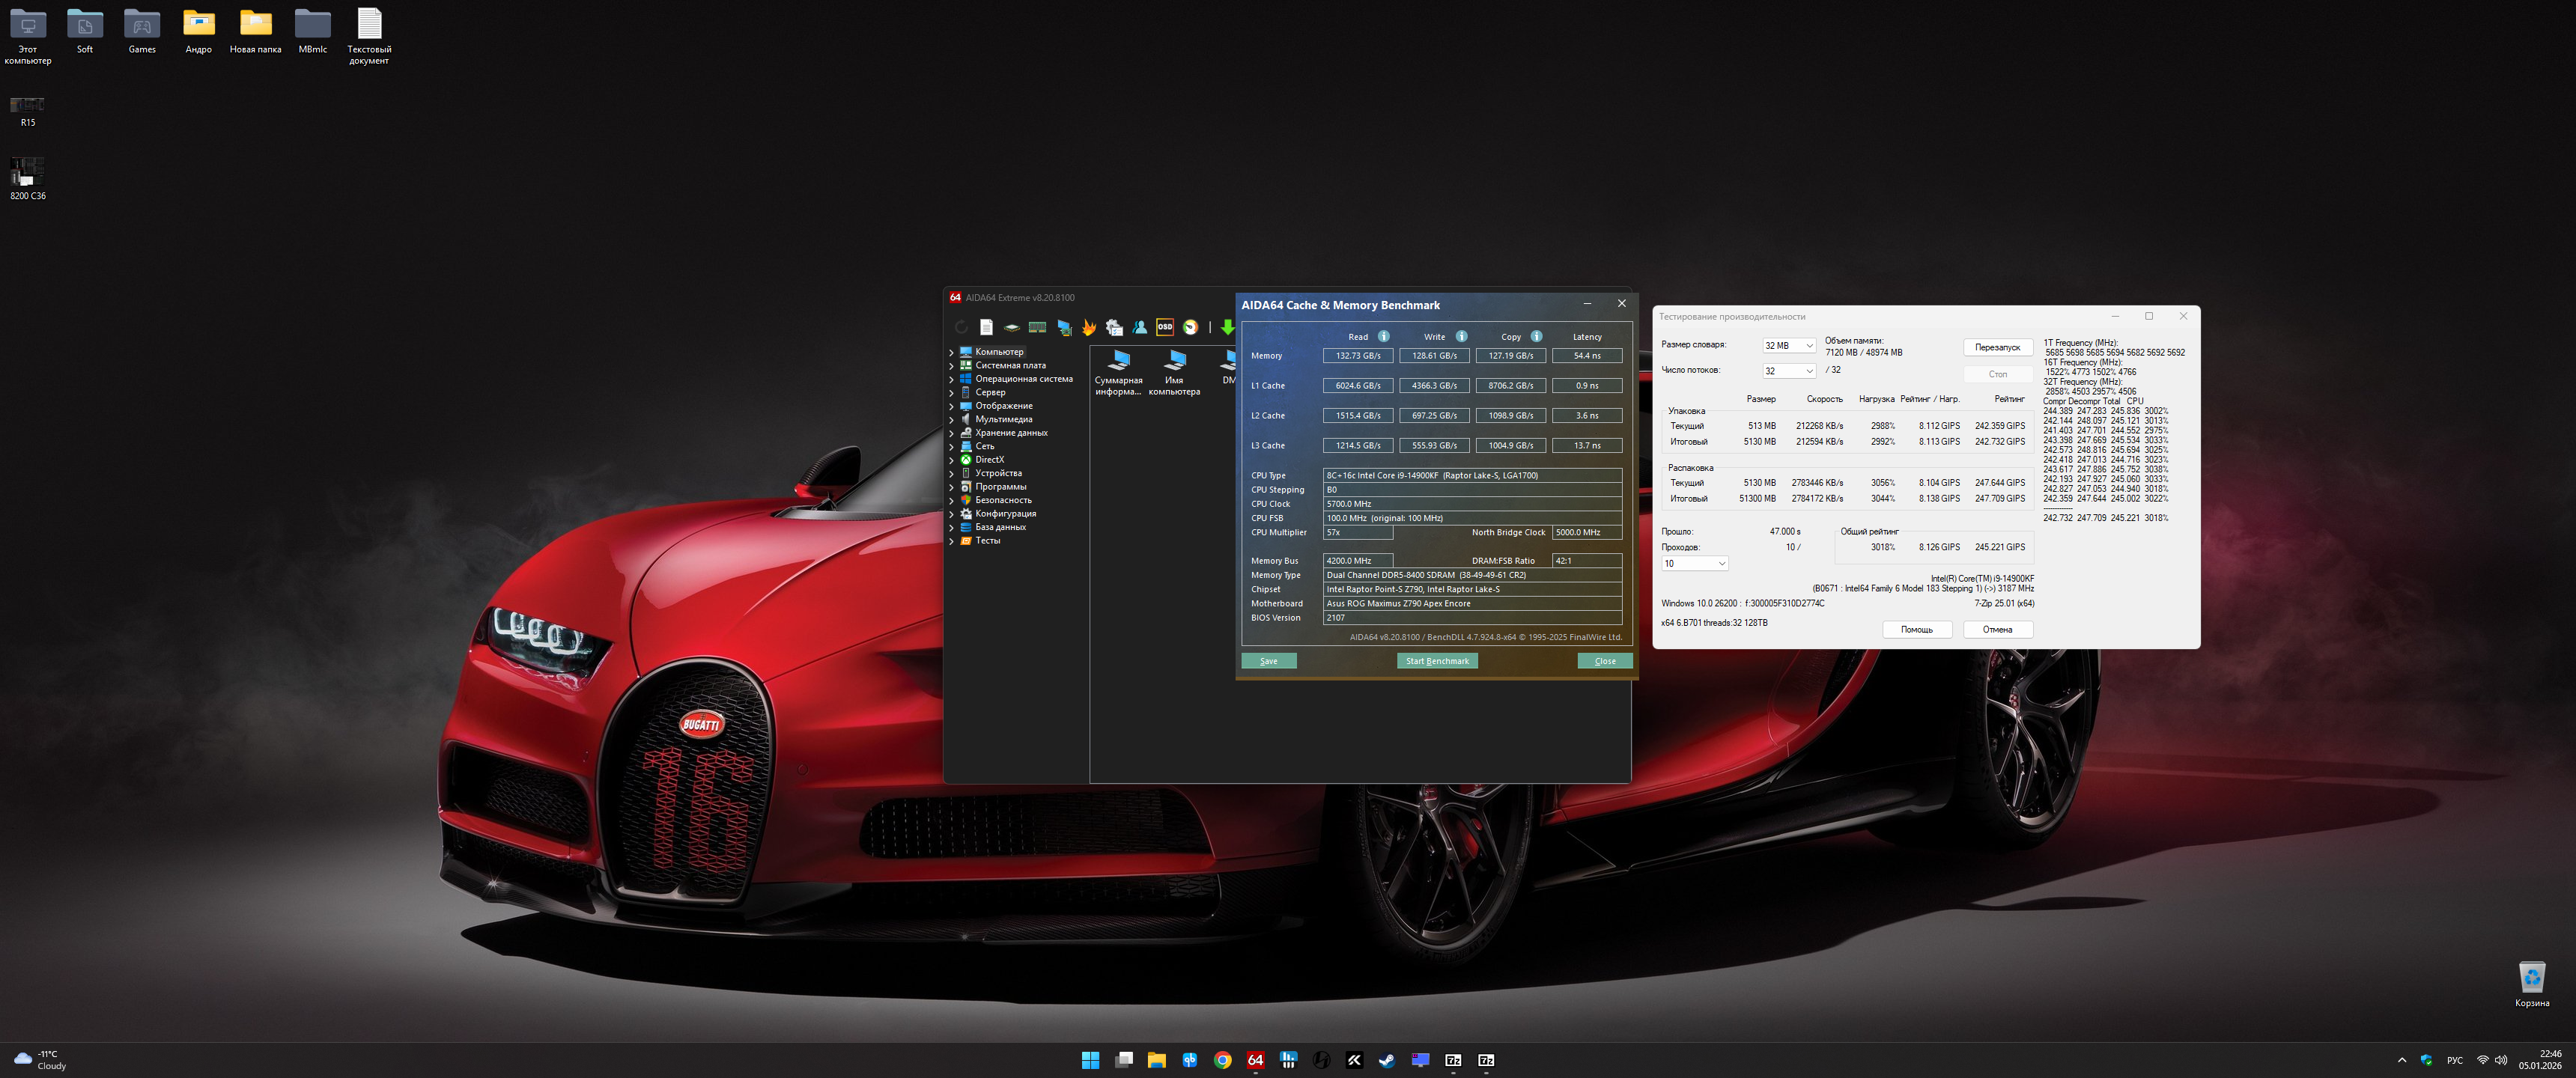Open the passes count dropdown showing 10
2576x1078 pixels.
(x=1695, y=564)
